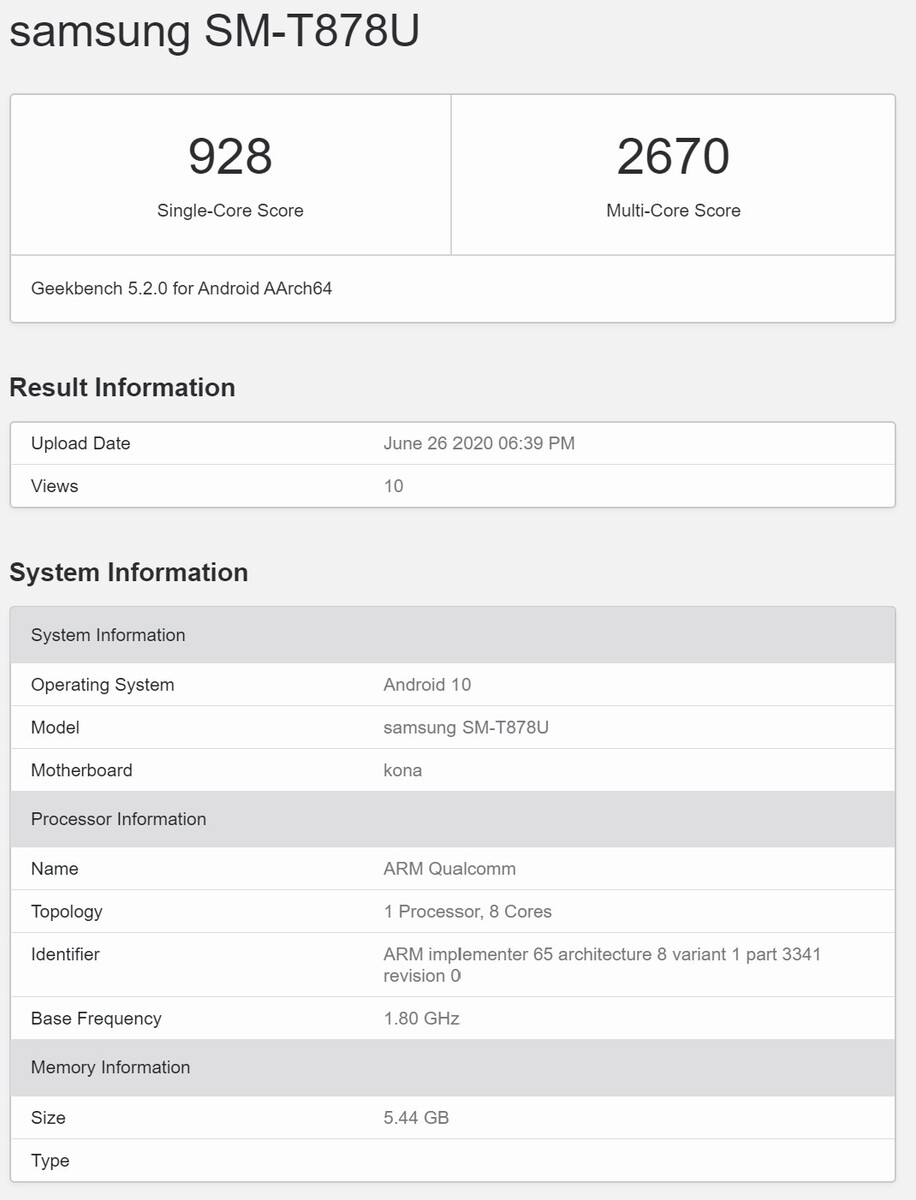Click the gray System Information table header

(x=453, y=635)
